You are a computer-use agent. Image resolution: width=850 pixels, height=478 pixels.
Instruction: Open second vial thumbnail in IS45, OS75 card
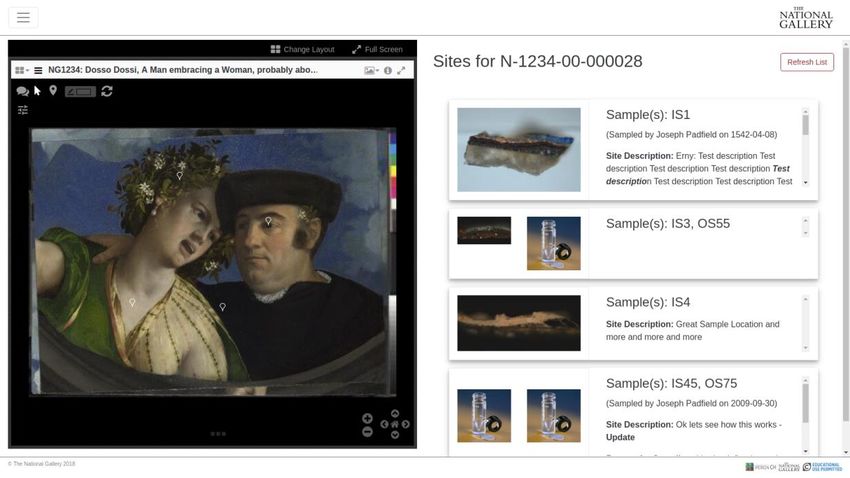553,416
